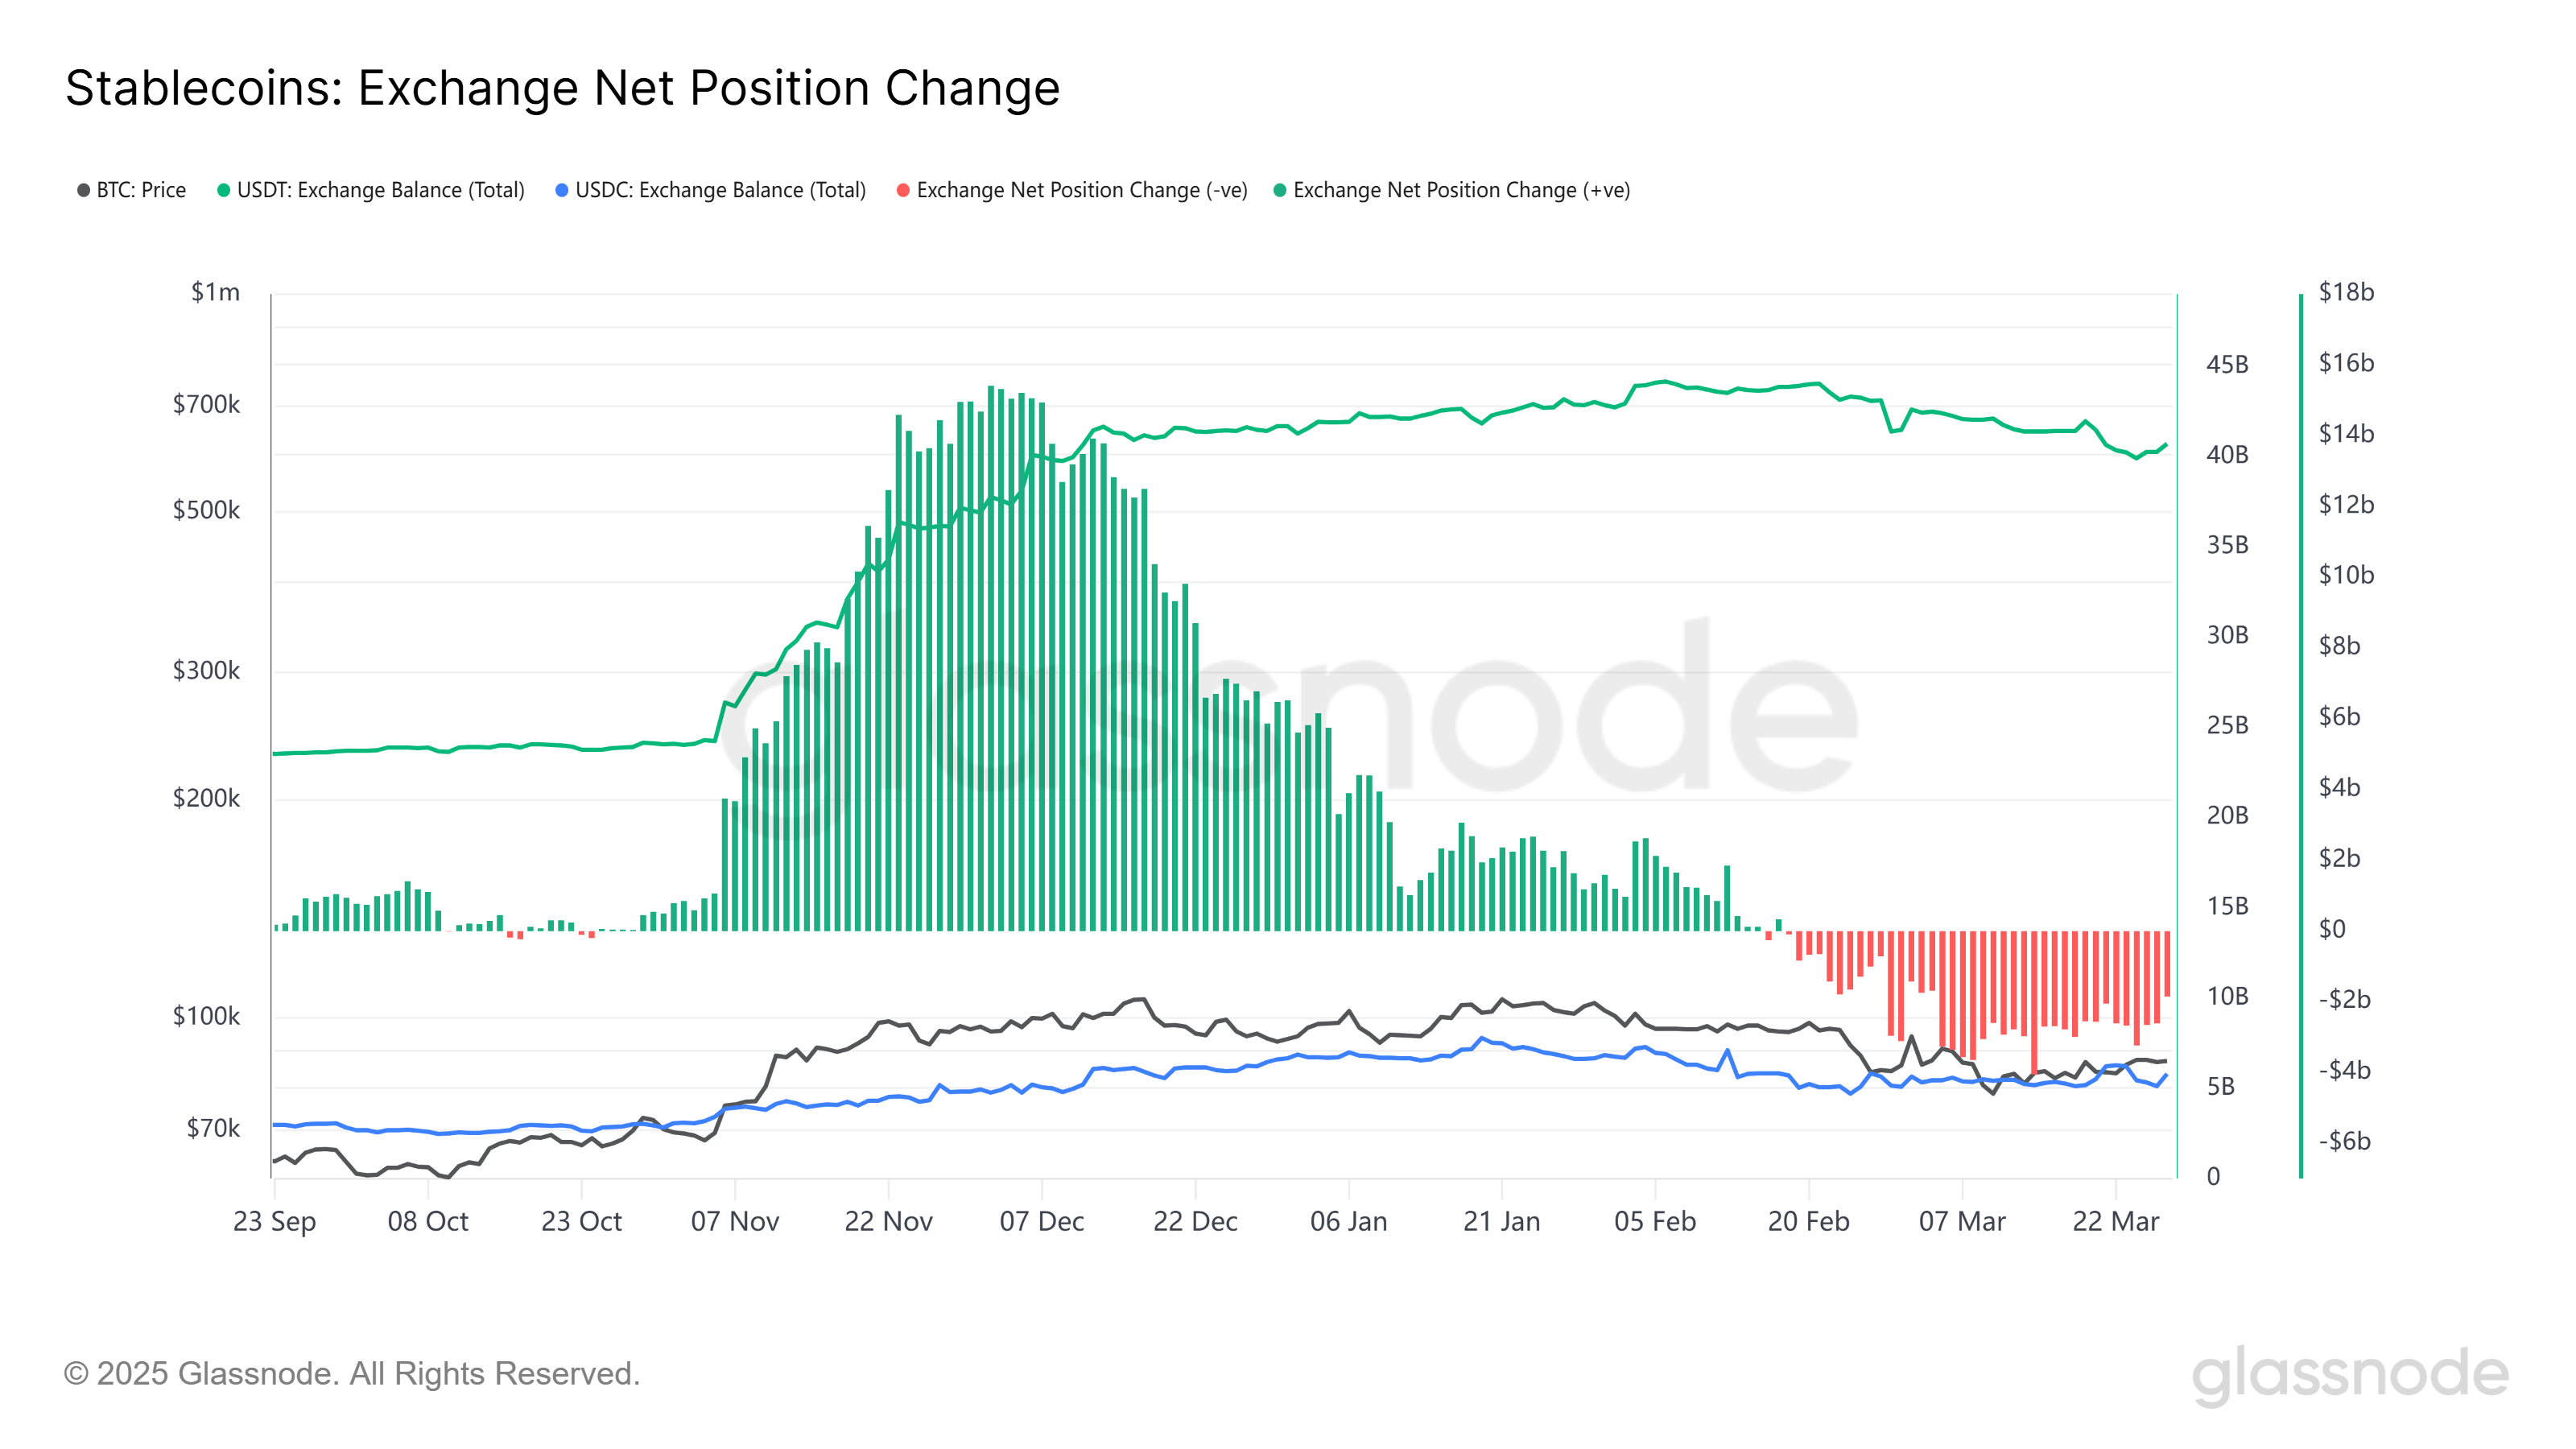Select the 22 Dec date on x-axis

pyautogui.click(x=1195, y=1221)
